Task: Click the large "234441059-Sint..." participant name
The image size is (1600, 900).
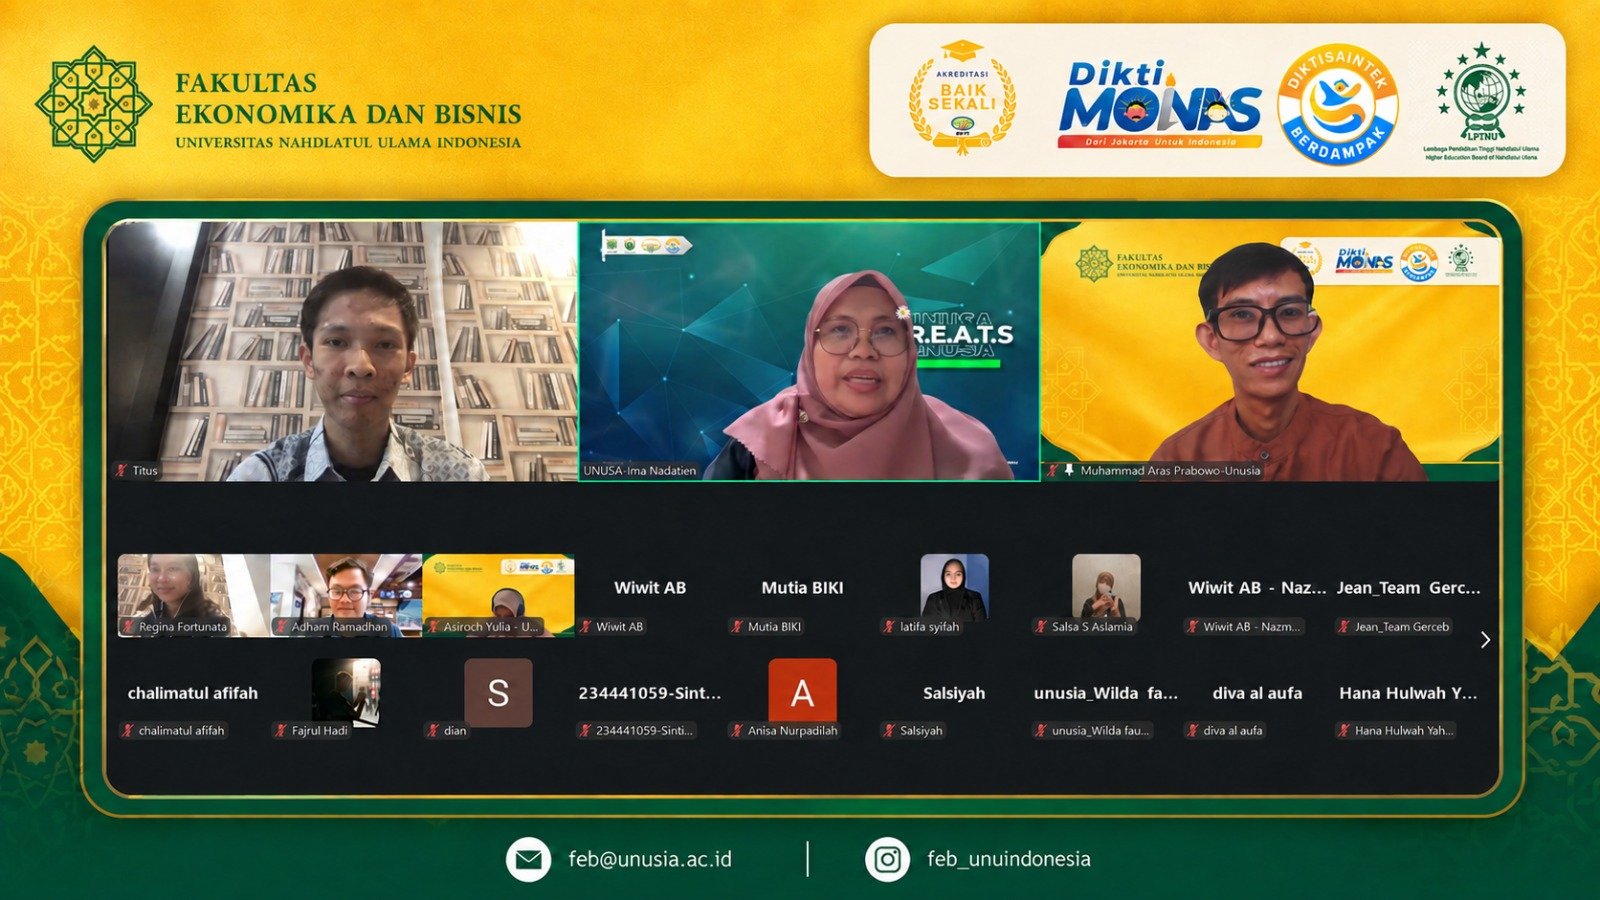Action: pos(650,693)
